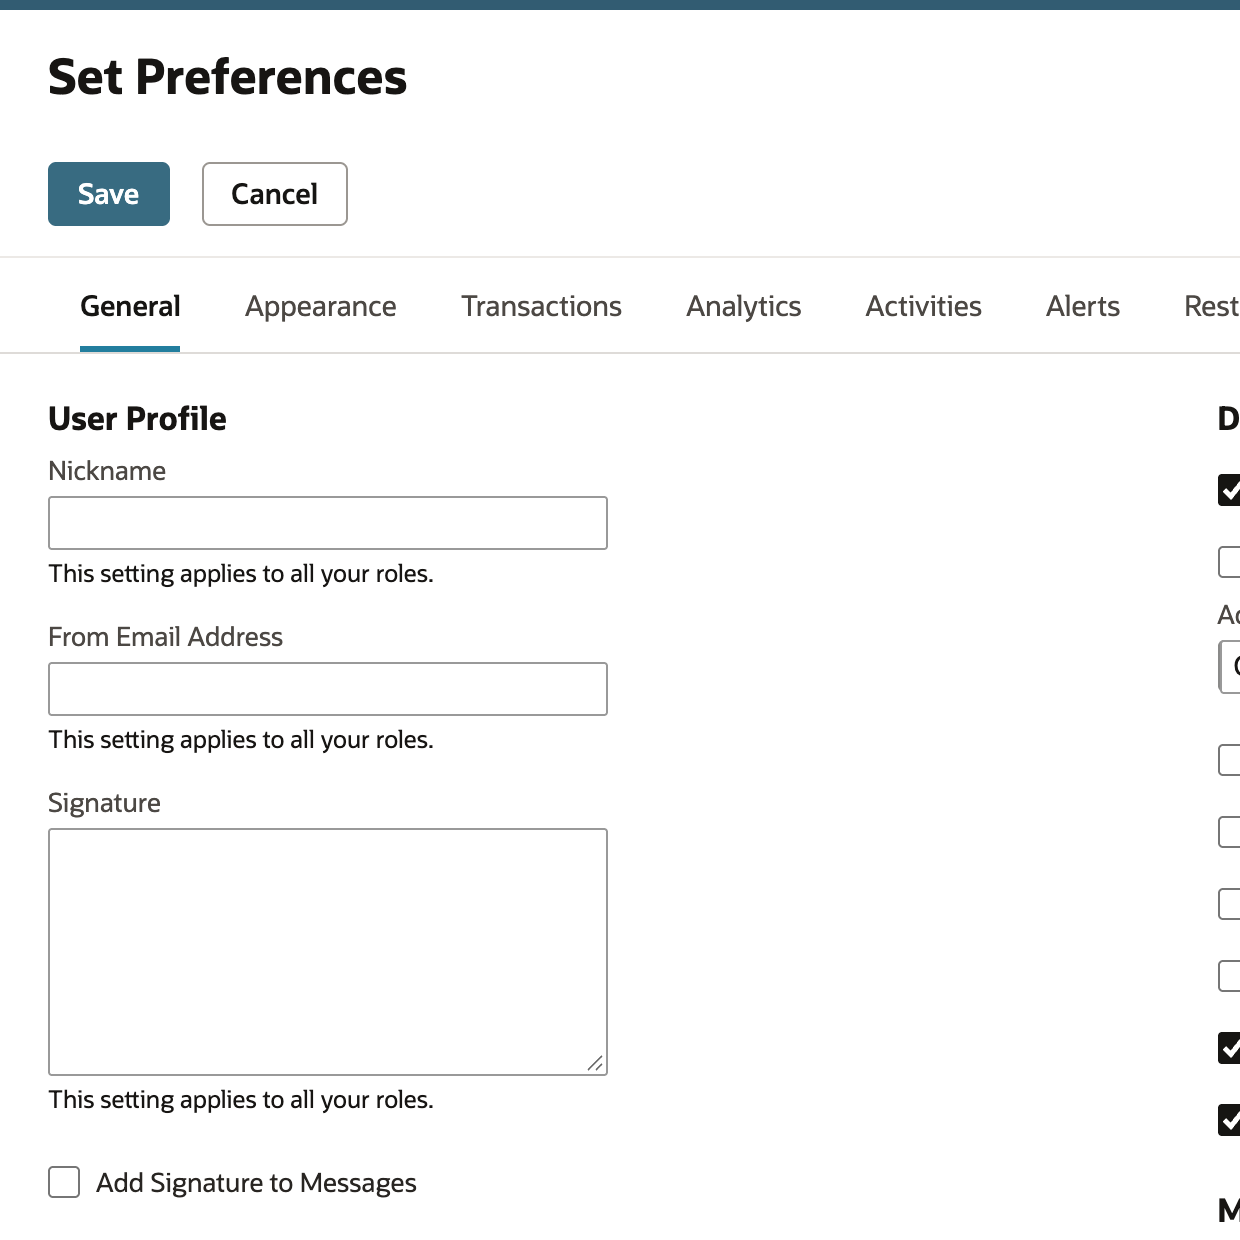The width and height of the screenshot is (1240, 1240).
Task: Select the General tab
Action: (x=130, y=306)
